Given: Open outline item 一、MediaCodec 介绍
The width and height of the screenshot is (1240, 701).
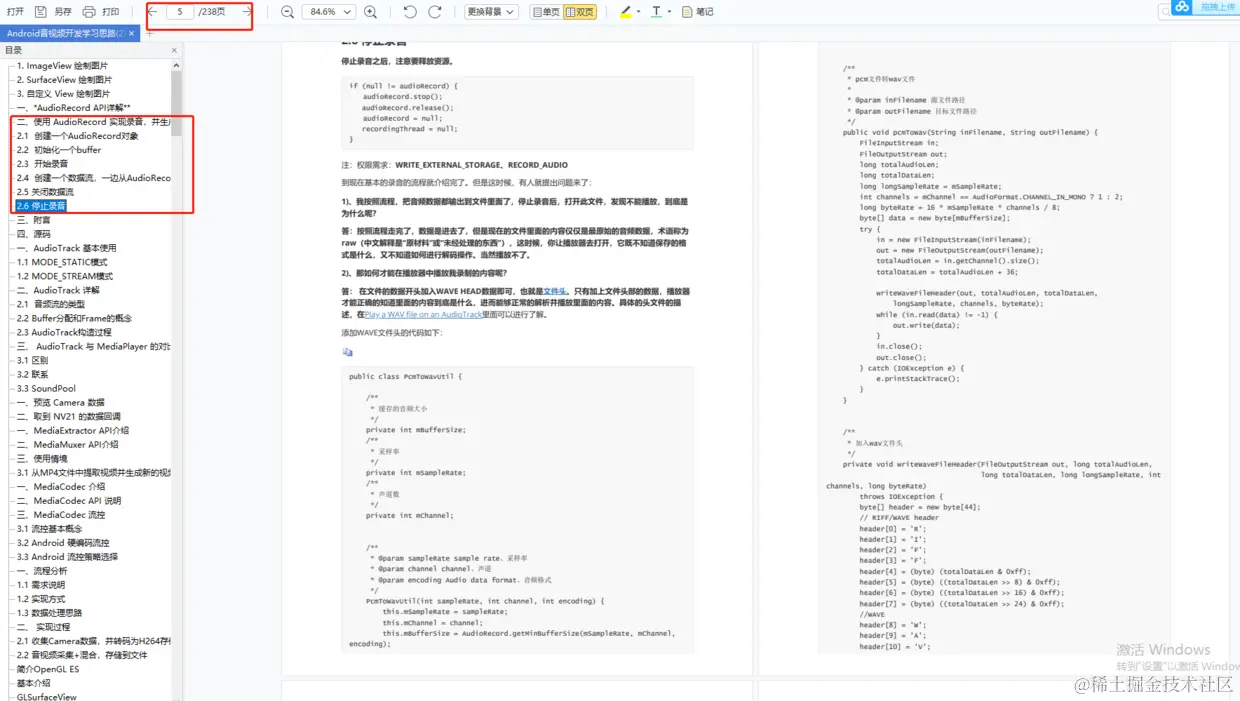Looking at the screenshot, I should [60, 486].
